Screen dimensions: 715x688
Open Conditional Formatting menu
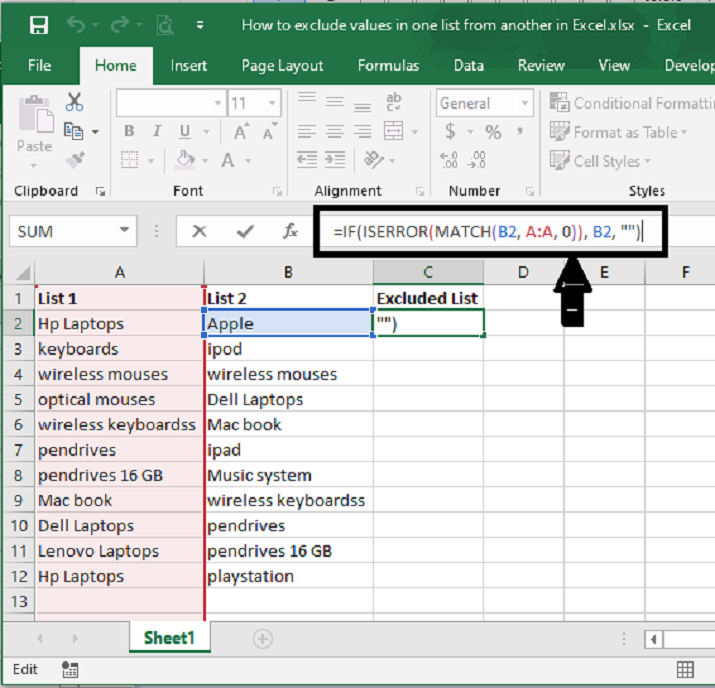coord(632,103)
